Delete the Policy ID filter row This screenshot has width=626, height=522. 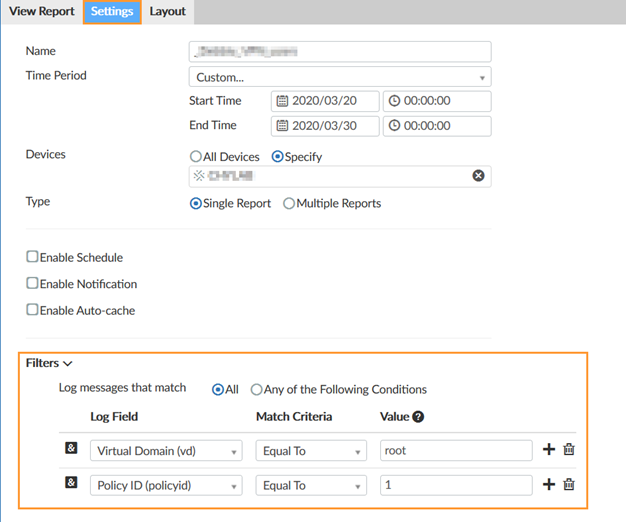(569, 485)
